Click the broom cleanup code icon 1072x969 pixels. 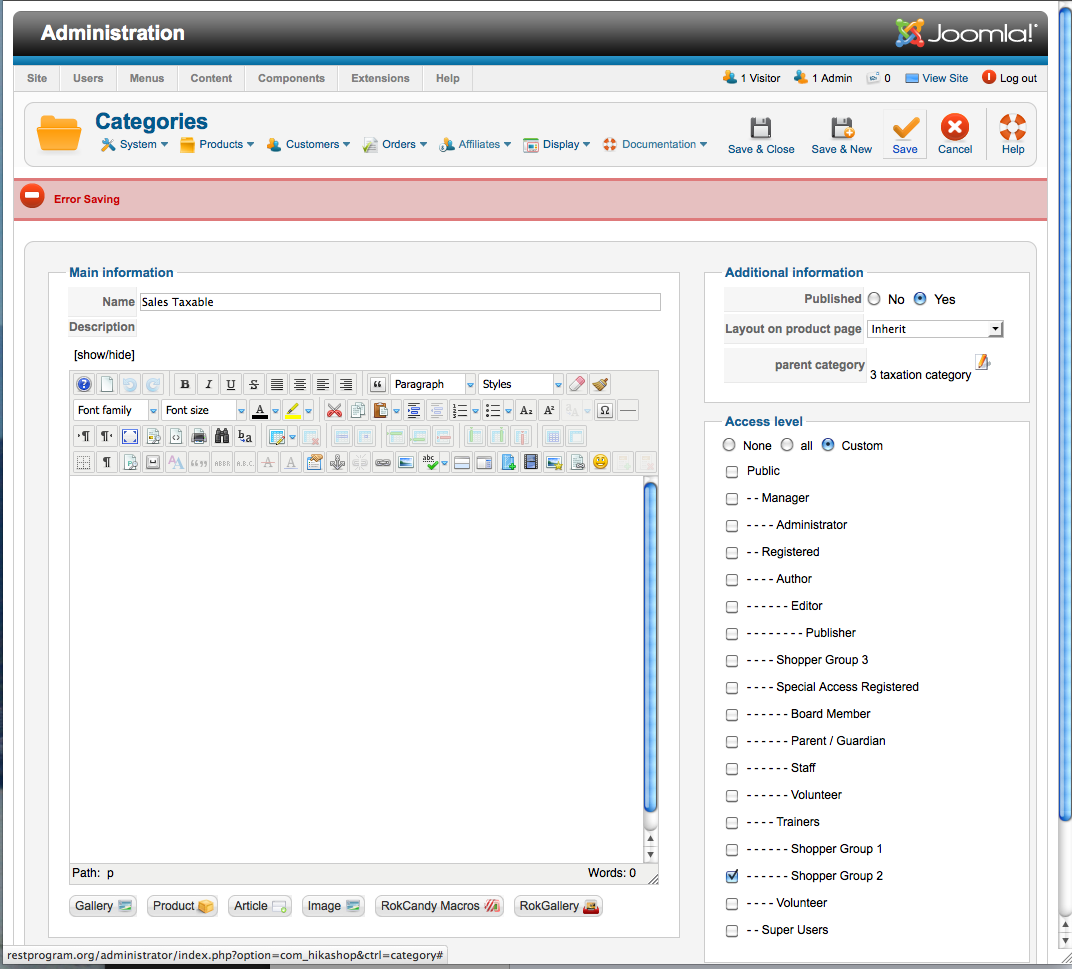(x=600, y=384)
